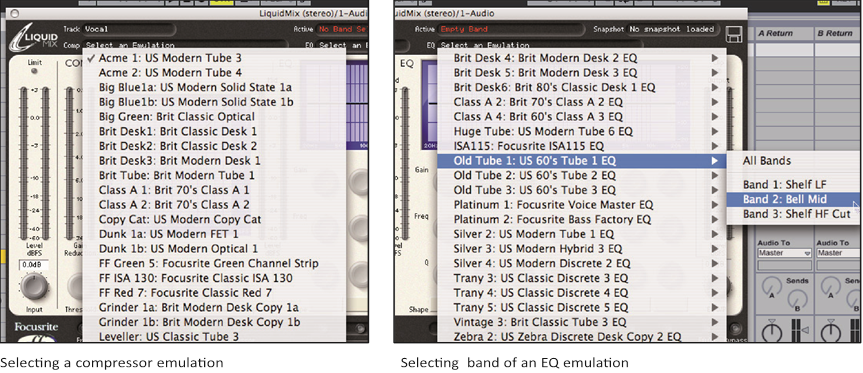Open Silver 2: US Modern Tube 1 EQ

tap(582, 234)
